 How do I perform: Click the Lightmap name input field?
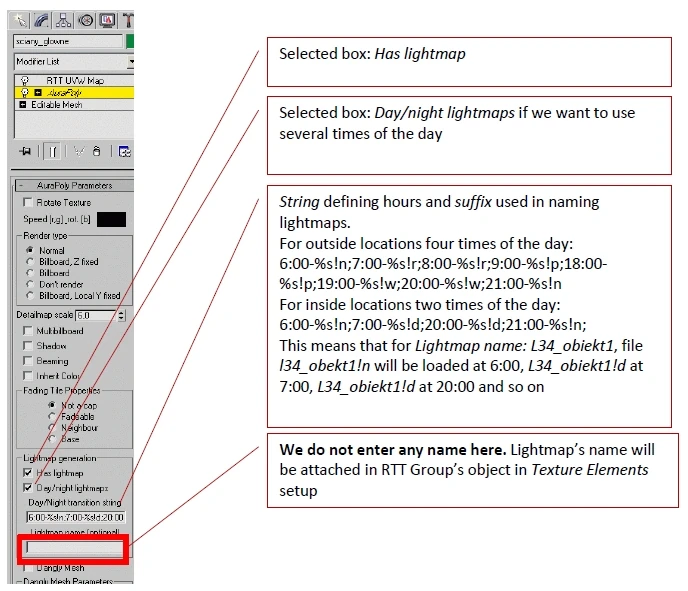click(75, 548)
